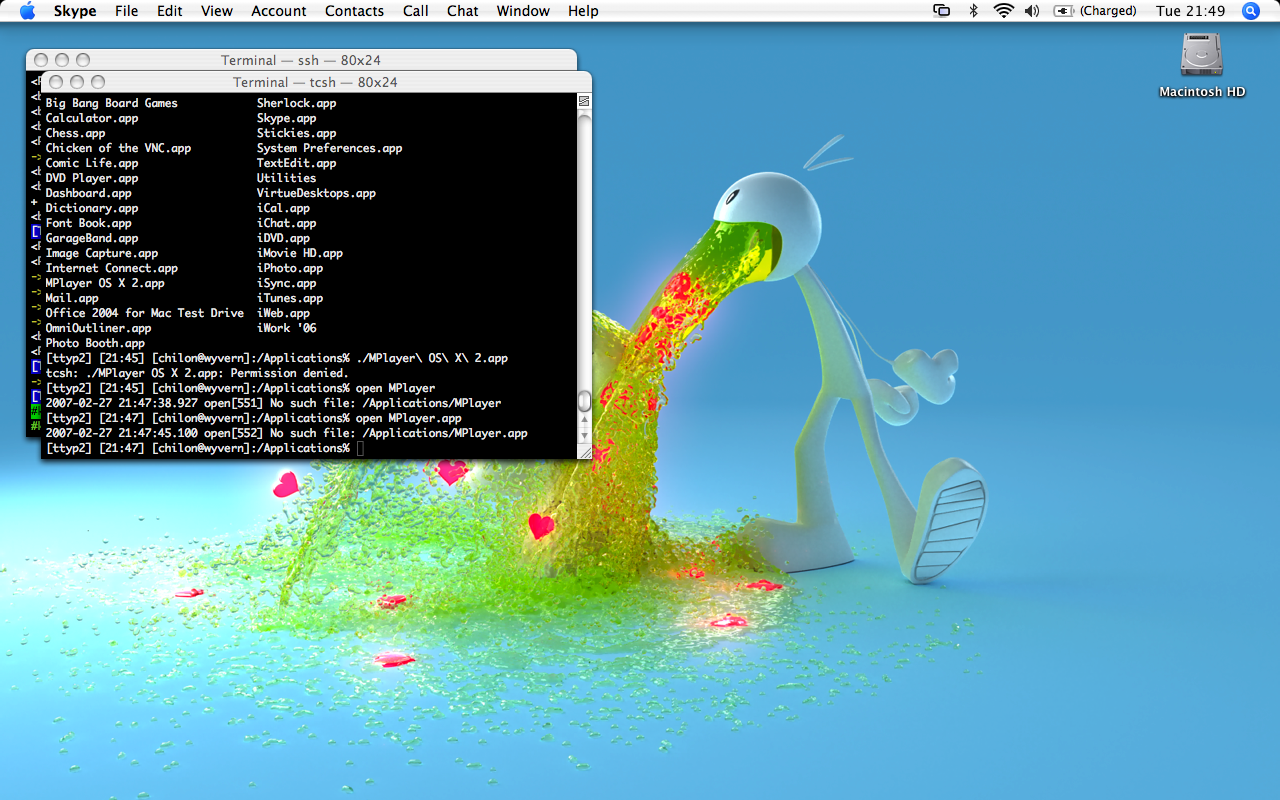
Task: Open the Chat menu
Action: pyautogui.click(x=462, y=11)
